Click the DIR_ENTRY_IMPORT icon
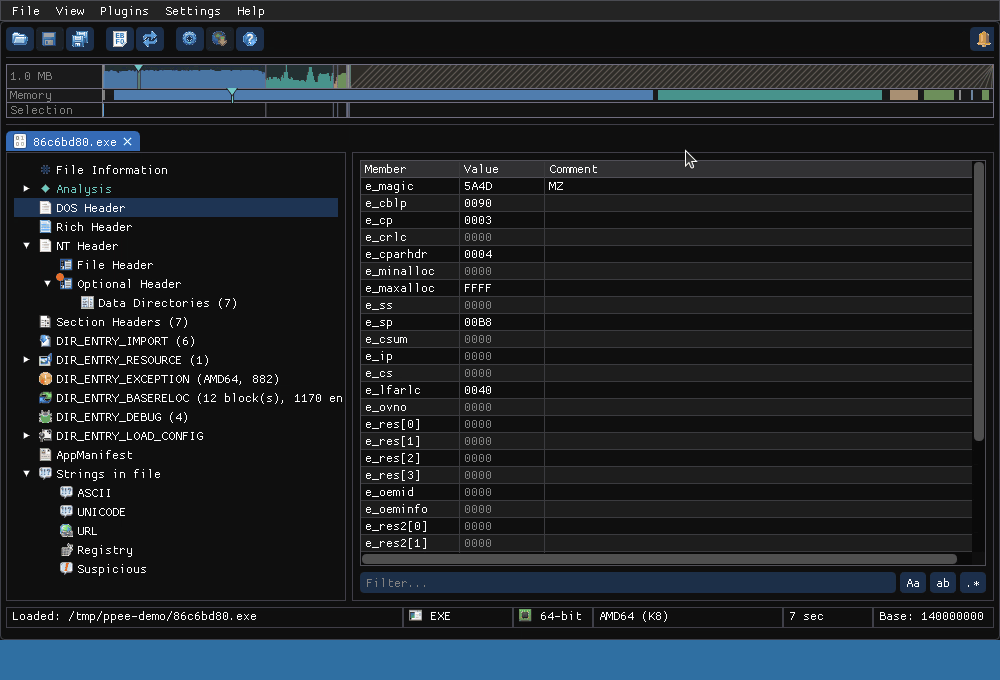The width and height of the screenshot is (1000, 680). [45, 341]
